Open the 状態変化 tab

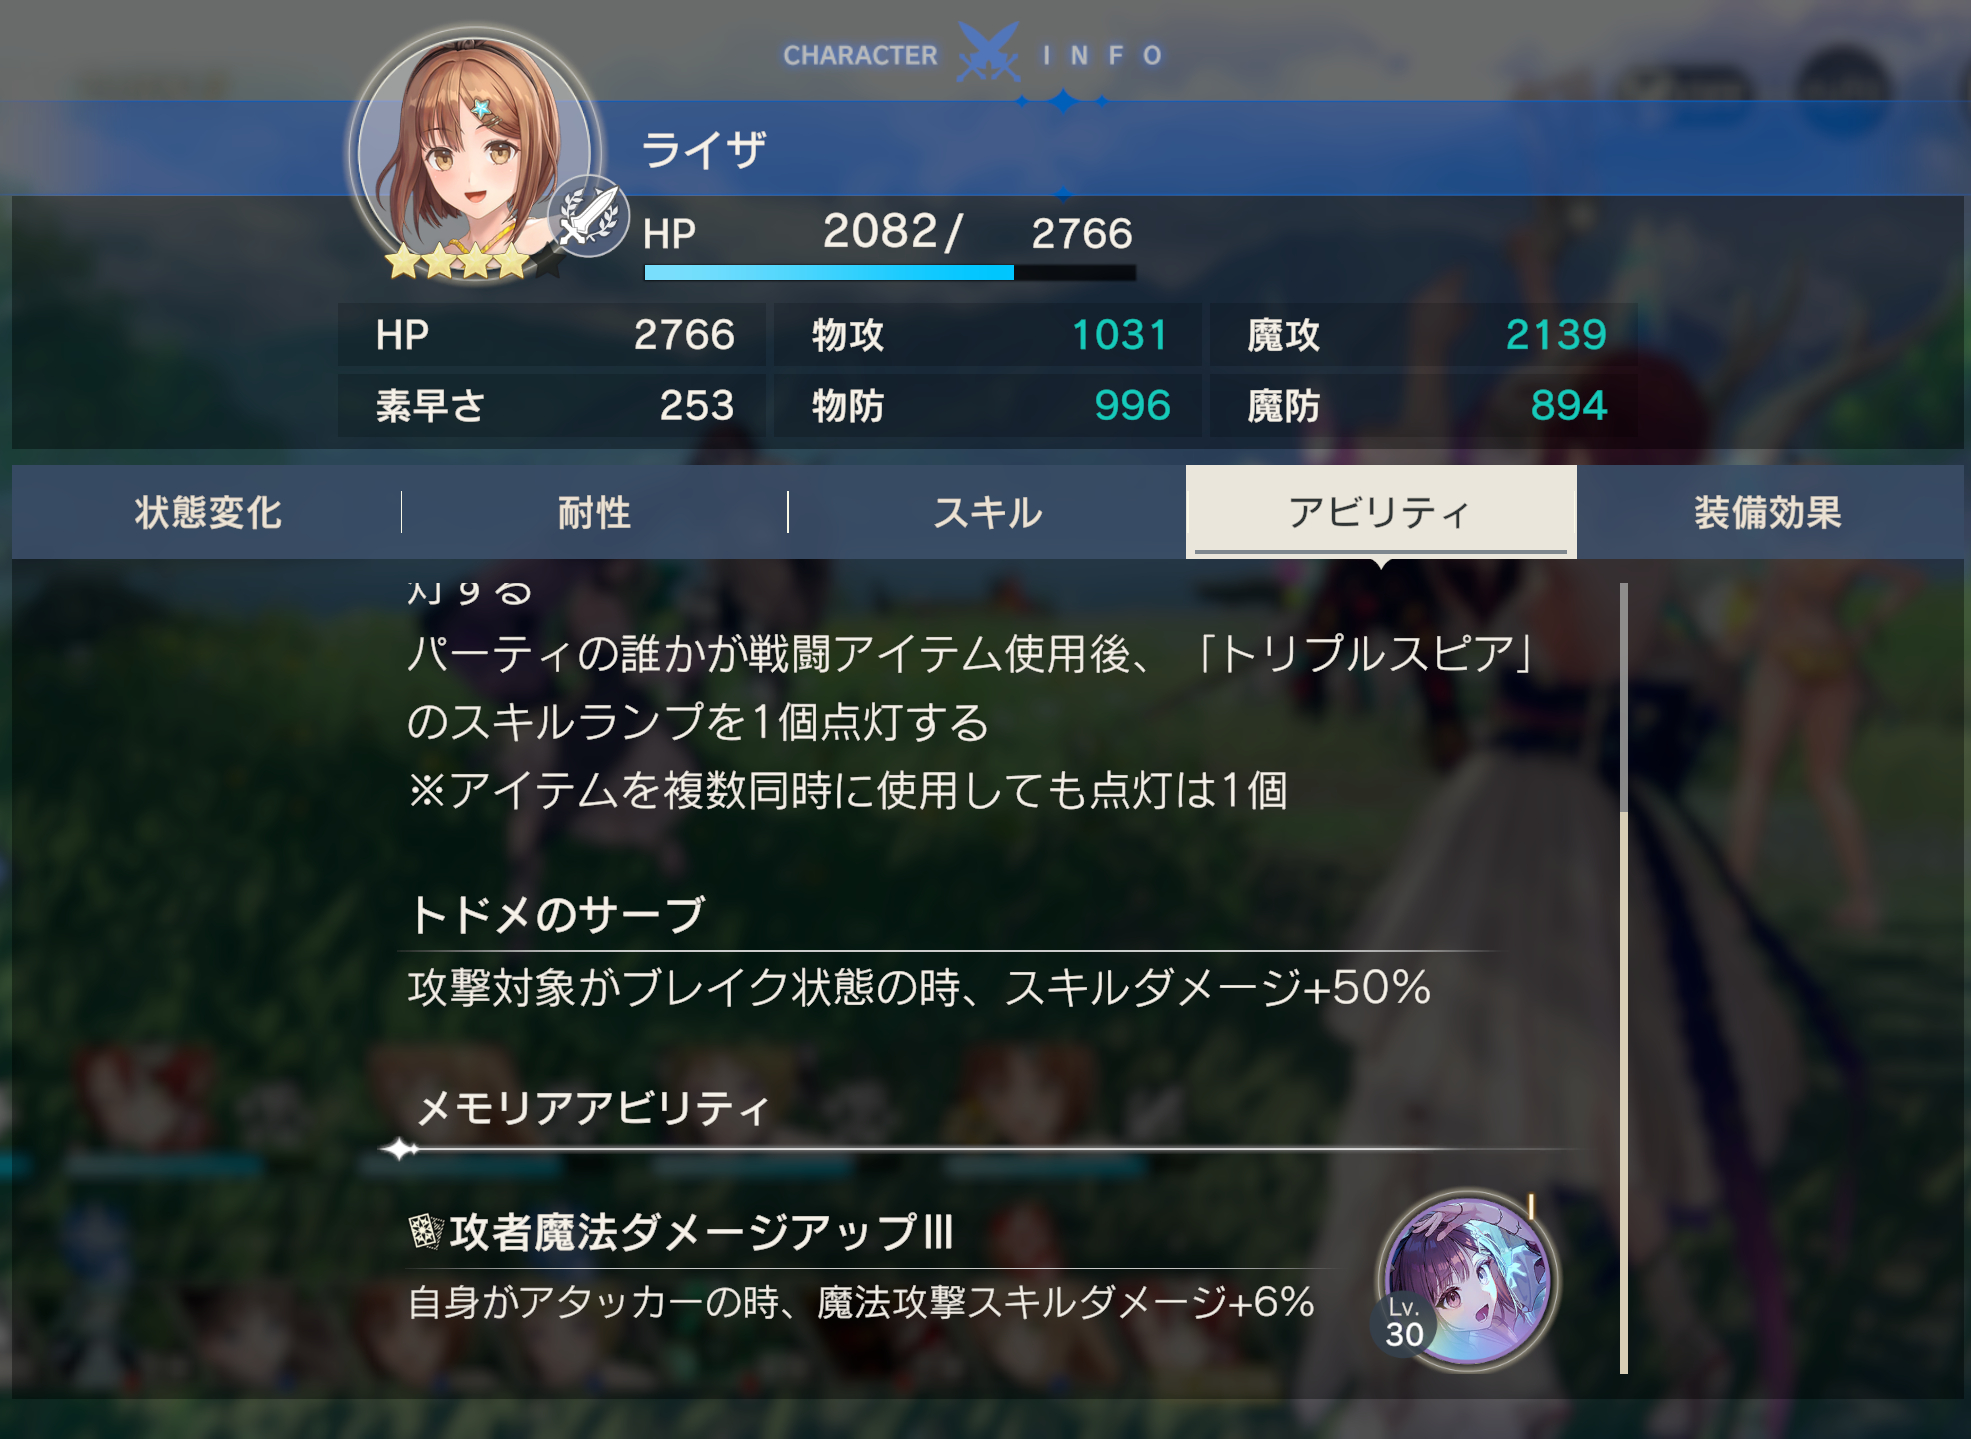click(x=207, y=512)
